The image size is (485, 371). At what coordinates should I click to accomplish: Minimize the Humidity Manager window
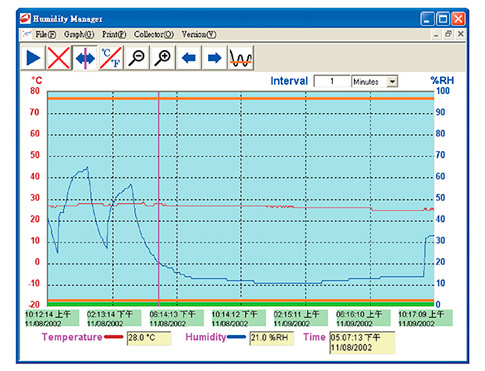point(427,19)
